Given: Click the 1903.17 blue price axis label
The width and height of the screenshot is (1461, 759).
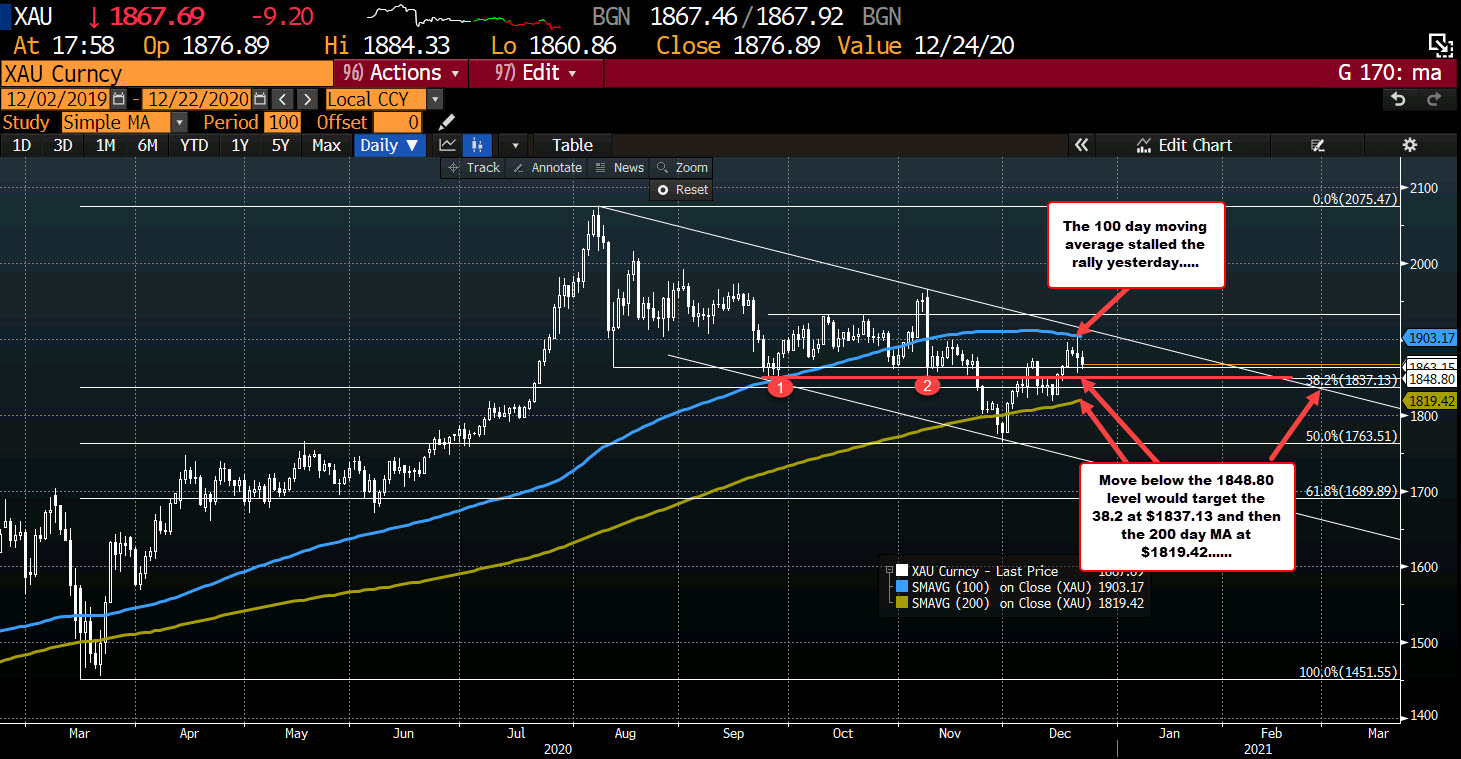Looking at the screenshot, I should (1430, 337).
